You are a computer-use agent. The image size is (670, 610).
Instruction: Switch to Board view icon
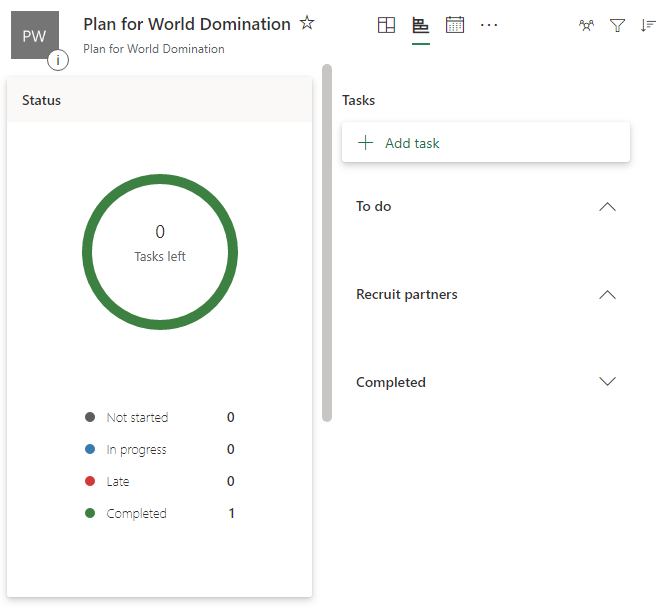pos(386,25)
